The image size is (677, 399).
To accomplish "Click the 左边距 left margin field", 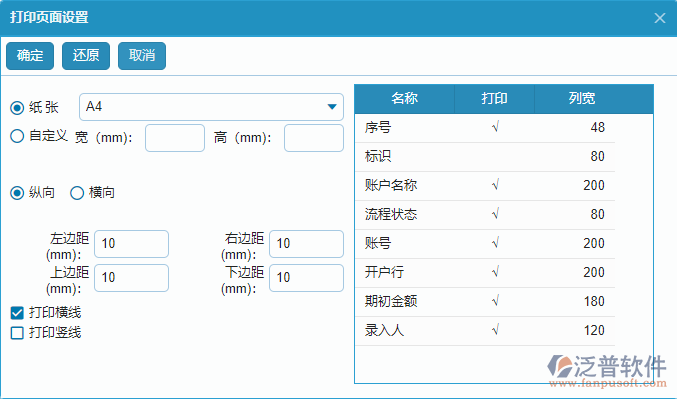I will [x=131, y=244].
